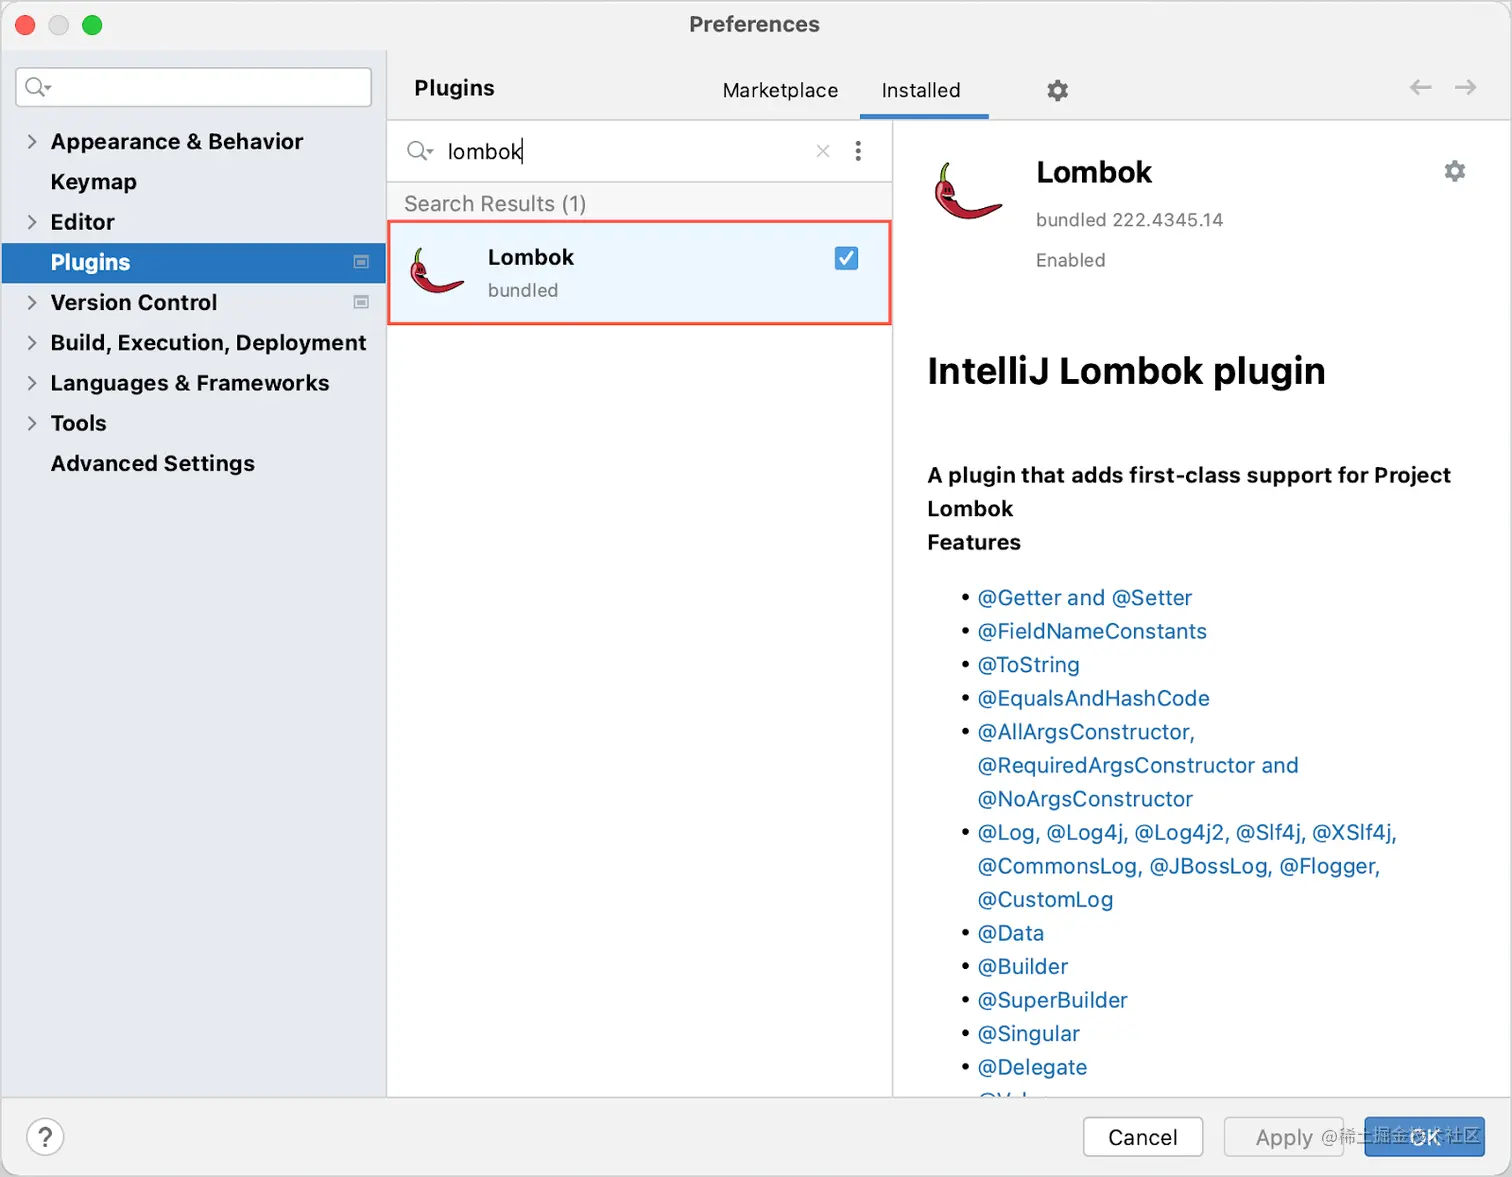This screenshot has height=1177, width=1512.
Task: Open the plugins settings gear next to Installed tab
Action: pos(1057,90)
